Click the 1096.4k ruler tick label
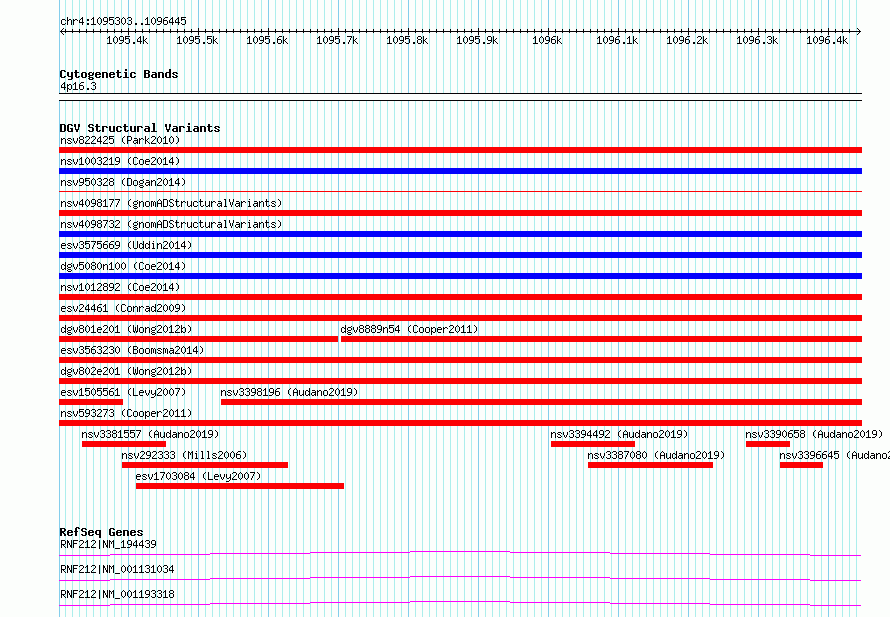 point(827,40)
